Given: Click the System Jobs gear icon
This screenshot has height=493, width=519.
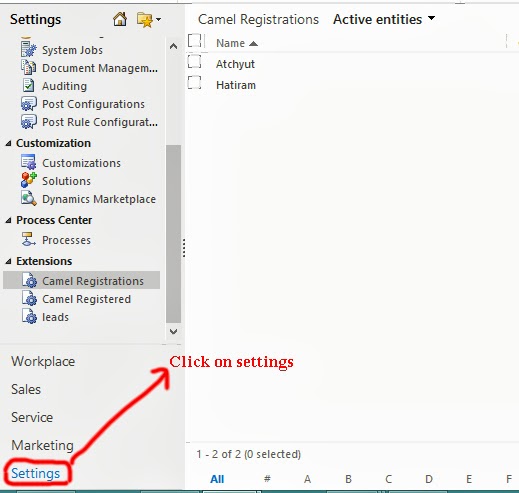Looking at the screenshot, I should [x=29, y=49].
